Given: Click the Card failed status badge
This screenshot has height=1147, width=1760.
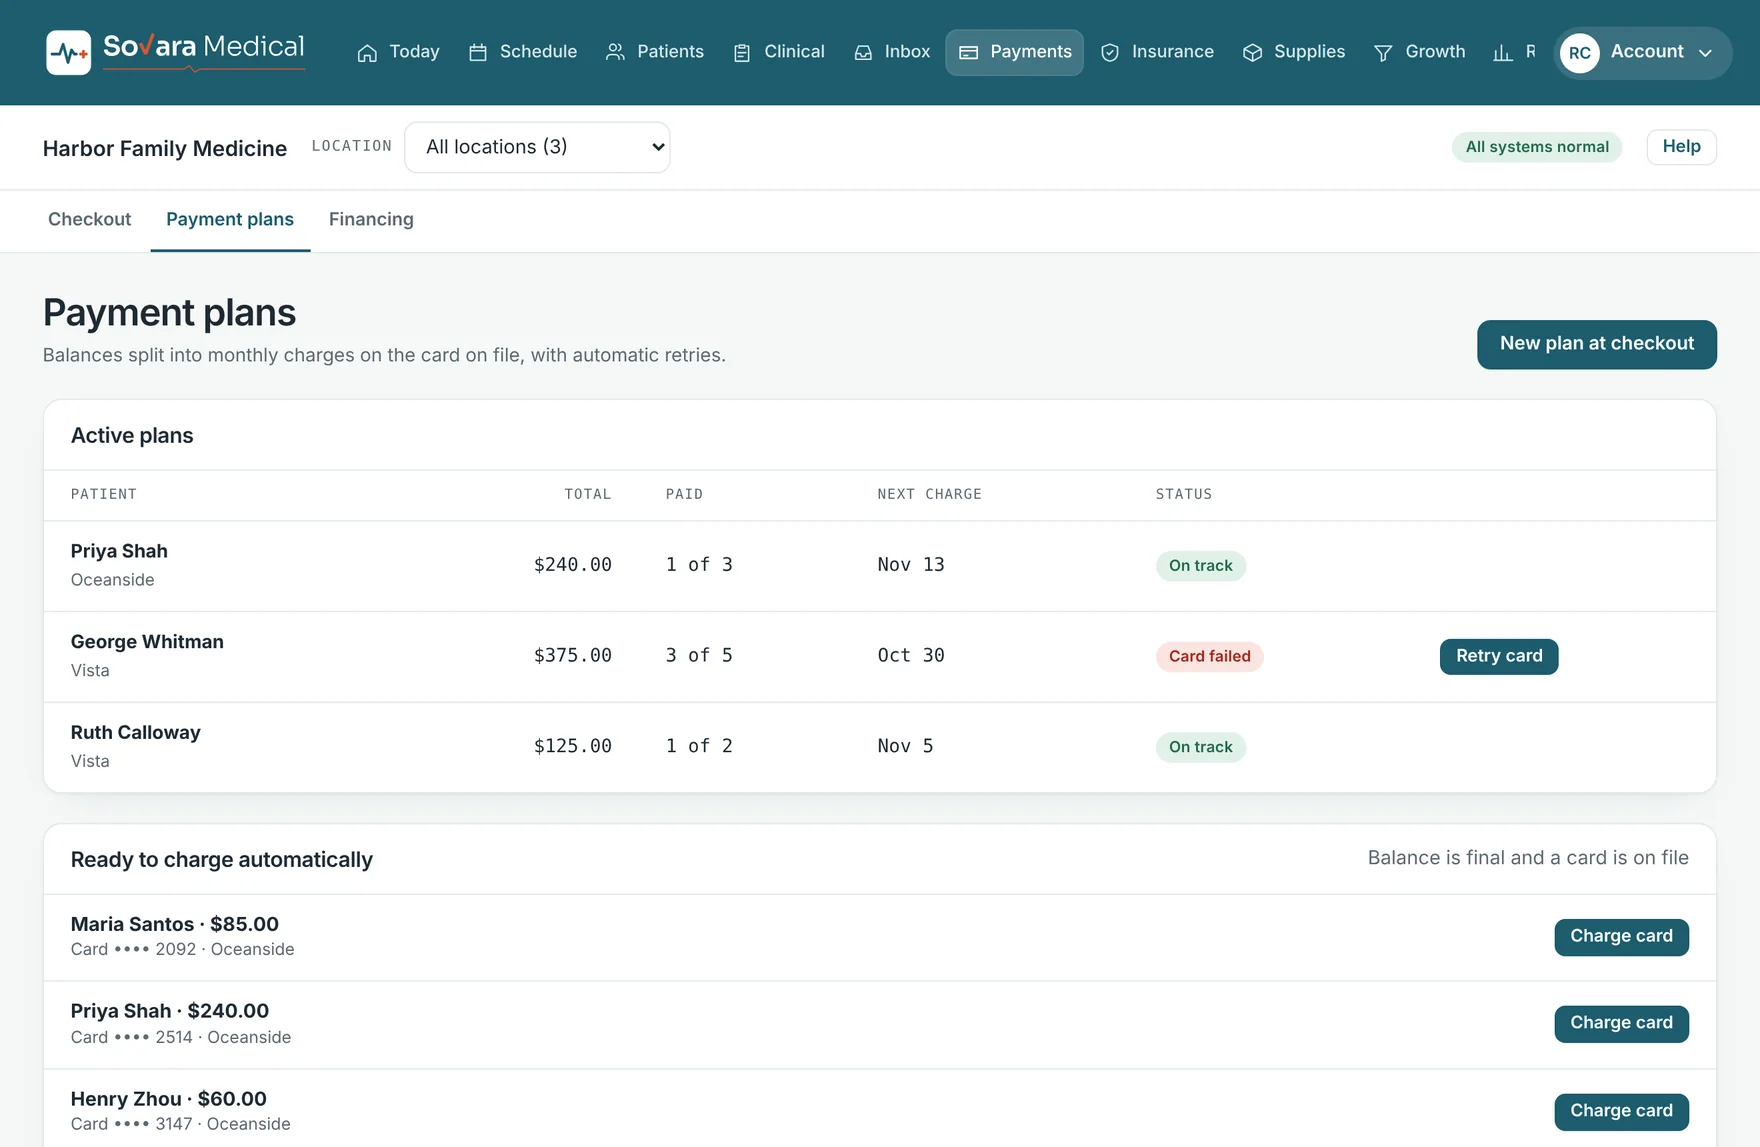Looking at the screenshot, I should (1210, 656).
